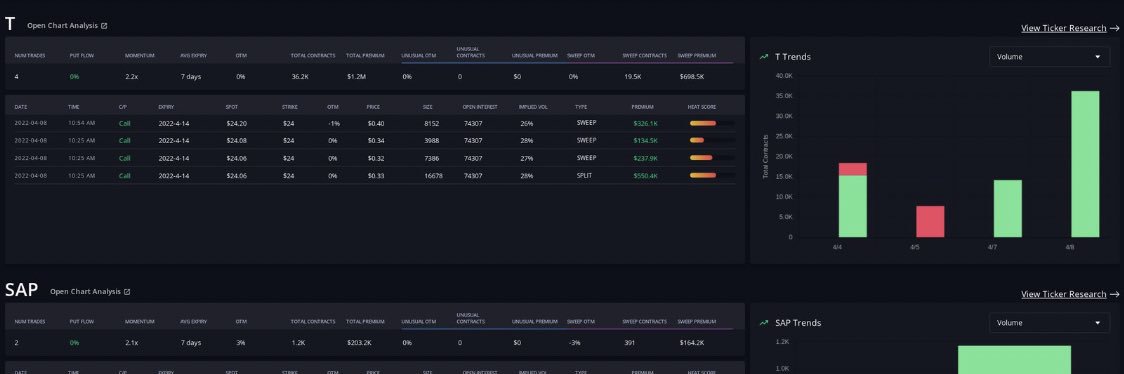The image size is (1124, 374).
Task: Click the trend arrow icon beside SAP Trends
Action: click(763, 323)
